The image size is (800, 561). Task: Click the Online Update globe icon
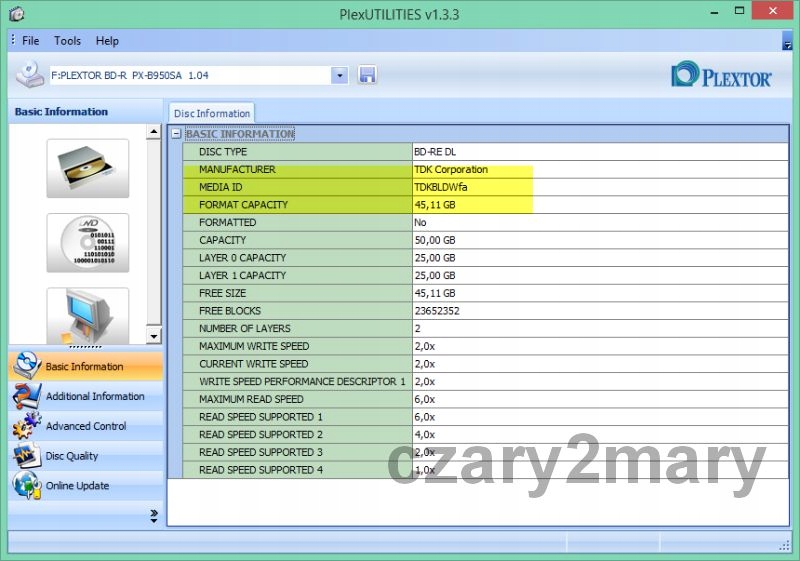[x=27, y=485]
